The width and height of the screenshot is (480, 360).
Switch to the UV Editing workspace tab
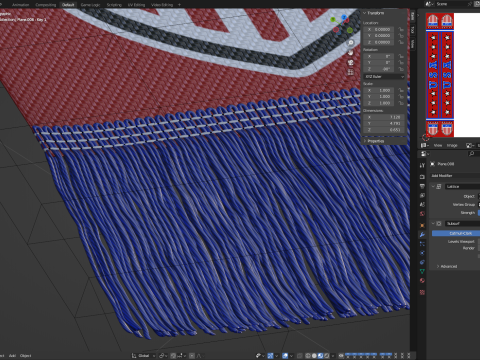[137, 5]
